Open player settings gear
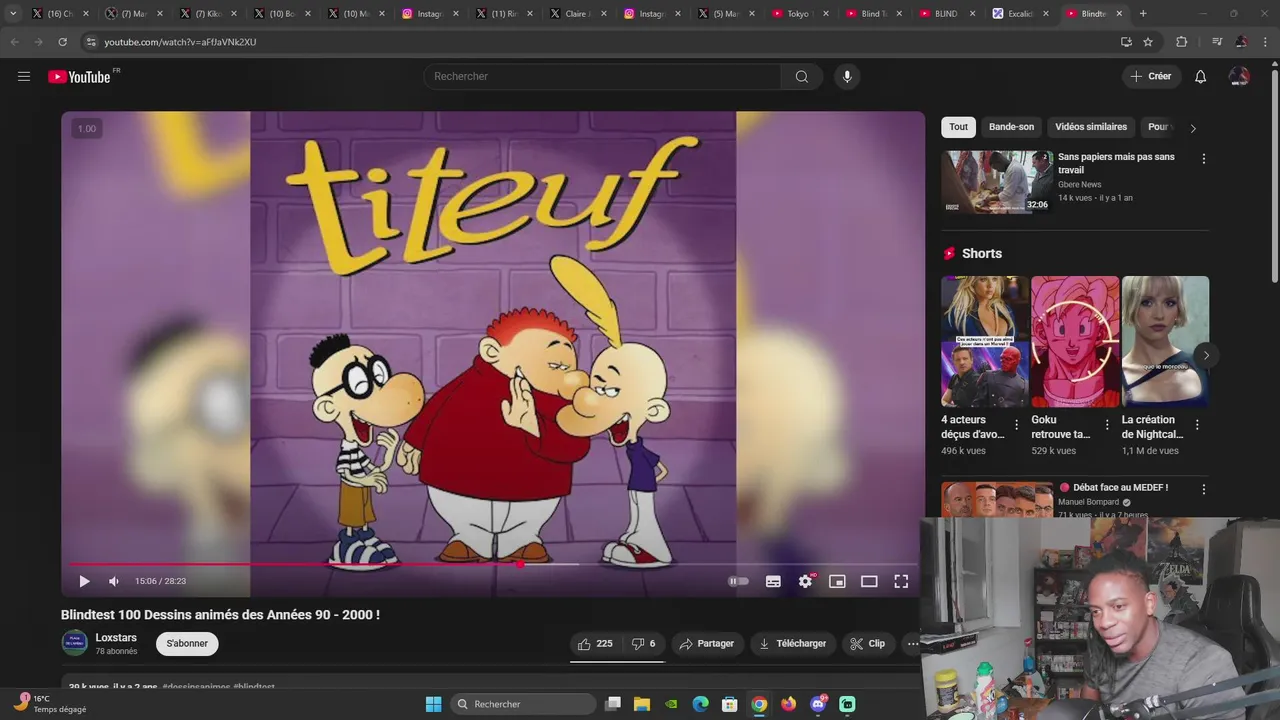1280x720 pixels. pos(805,581)
